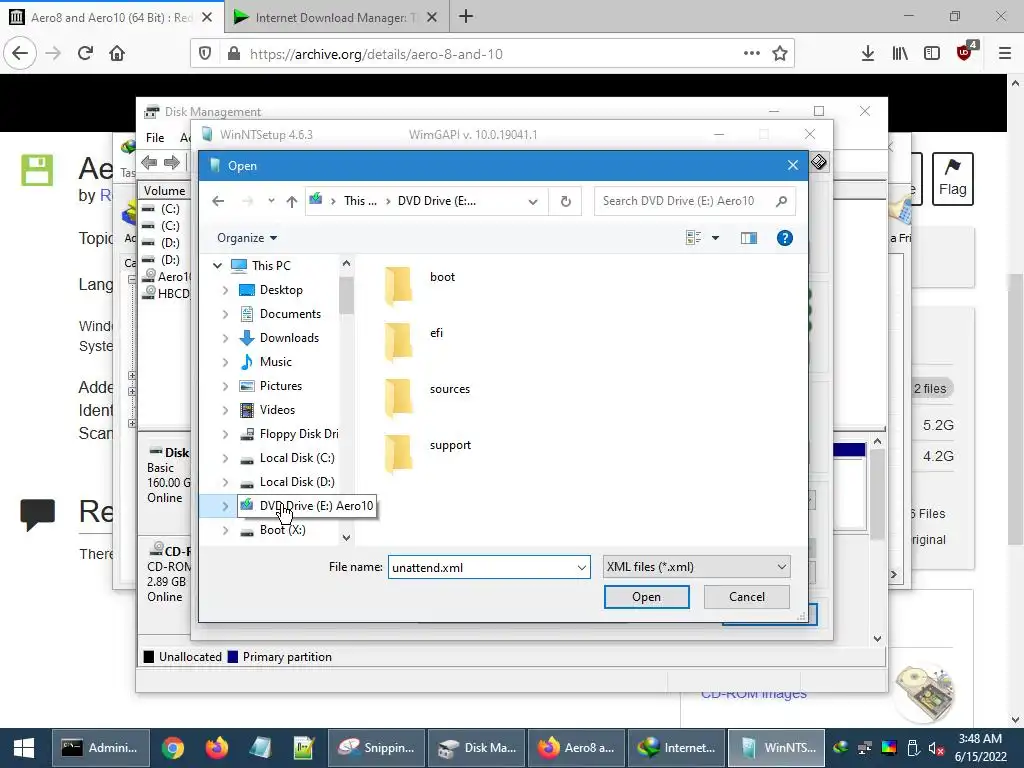Open Snipping Tool from taskbar
The image size is (1024, 768).
pyautogui.click(x=376, y=748)
